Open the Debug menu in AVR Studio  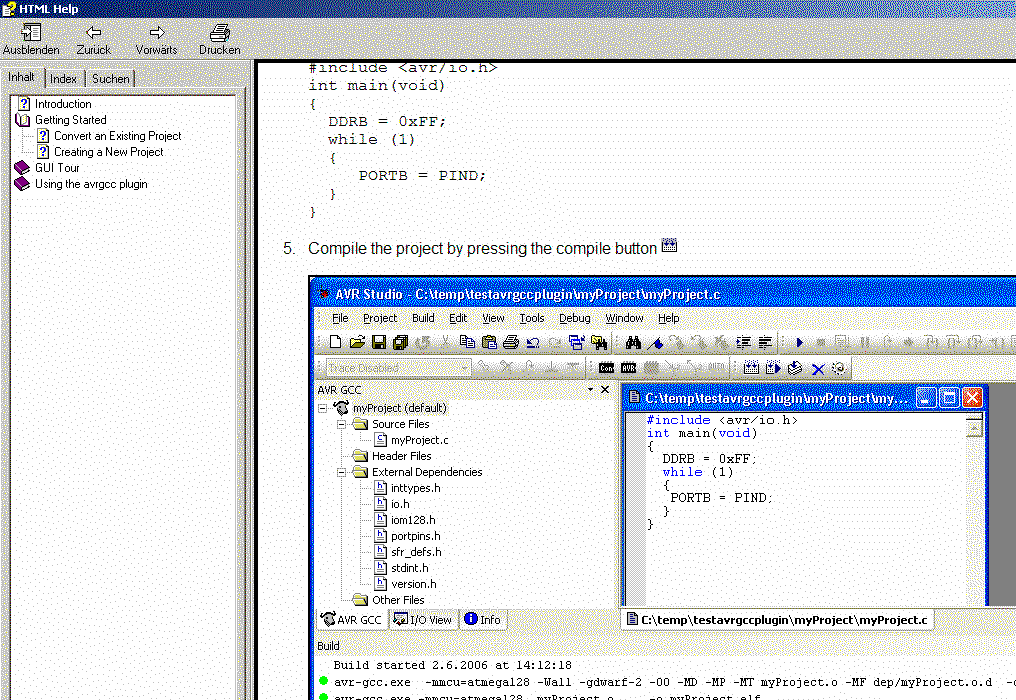pyautogui.click(x=575, y=318)
